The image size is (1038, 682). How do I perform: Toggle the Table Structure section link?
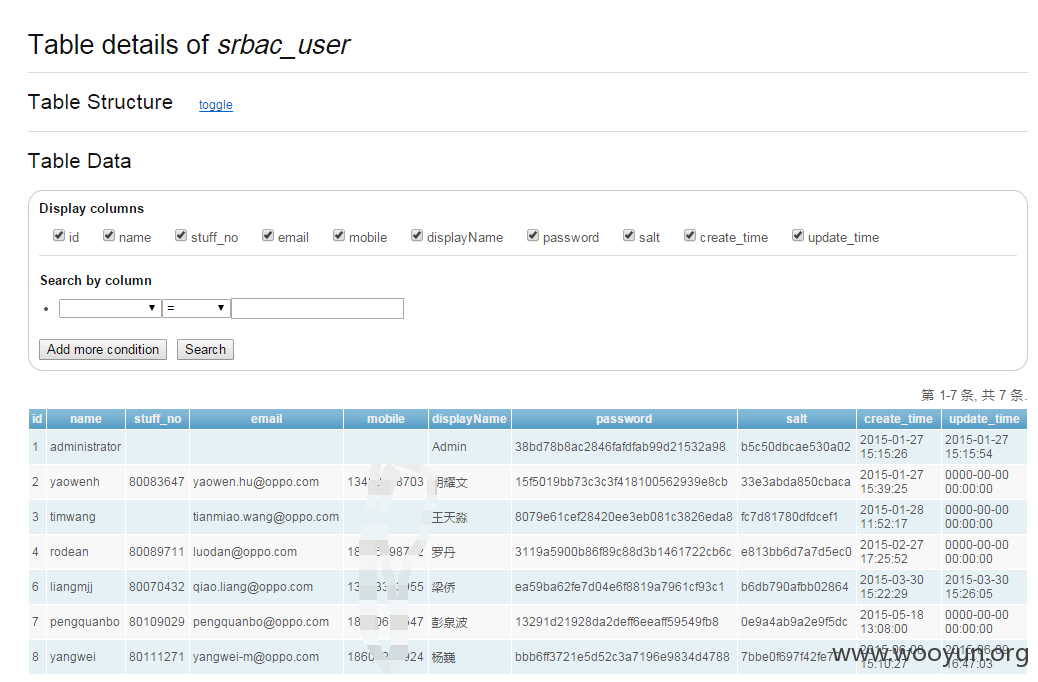click(216, 105)
